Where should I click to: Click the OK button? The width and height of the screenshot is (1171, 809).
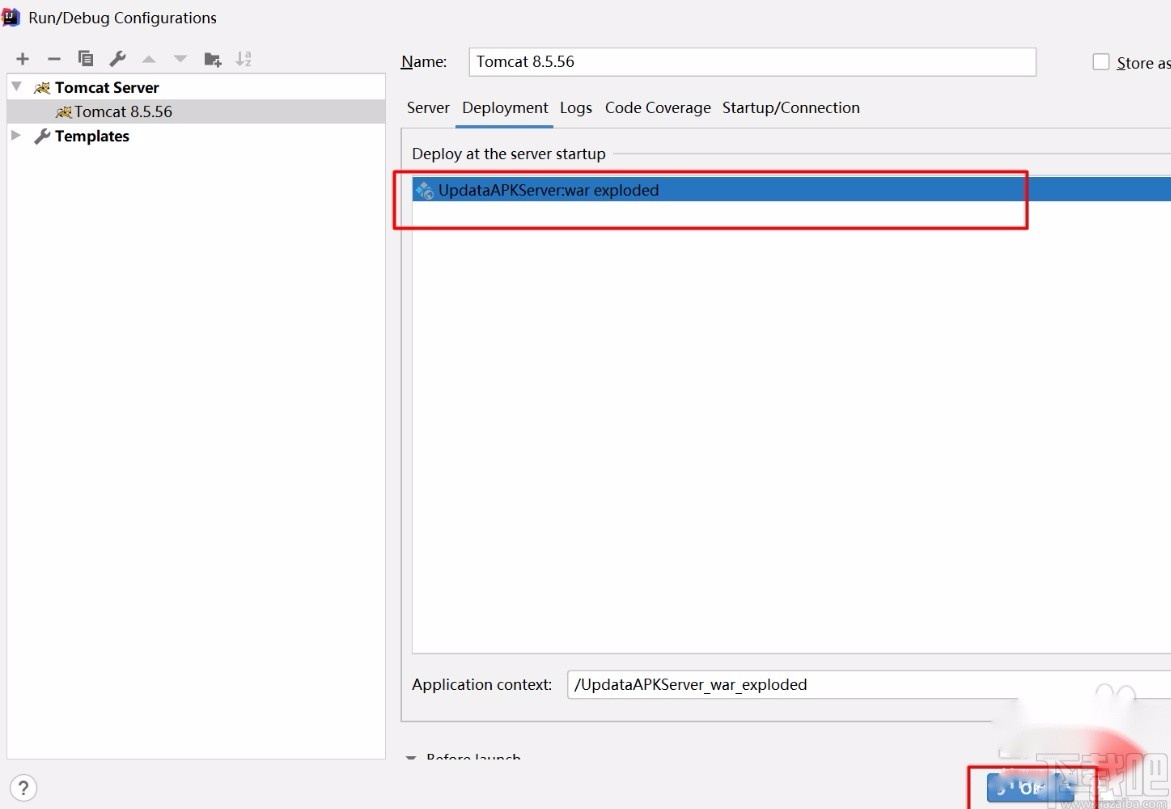[x=1028, y=788]
